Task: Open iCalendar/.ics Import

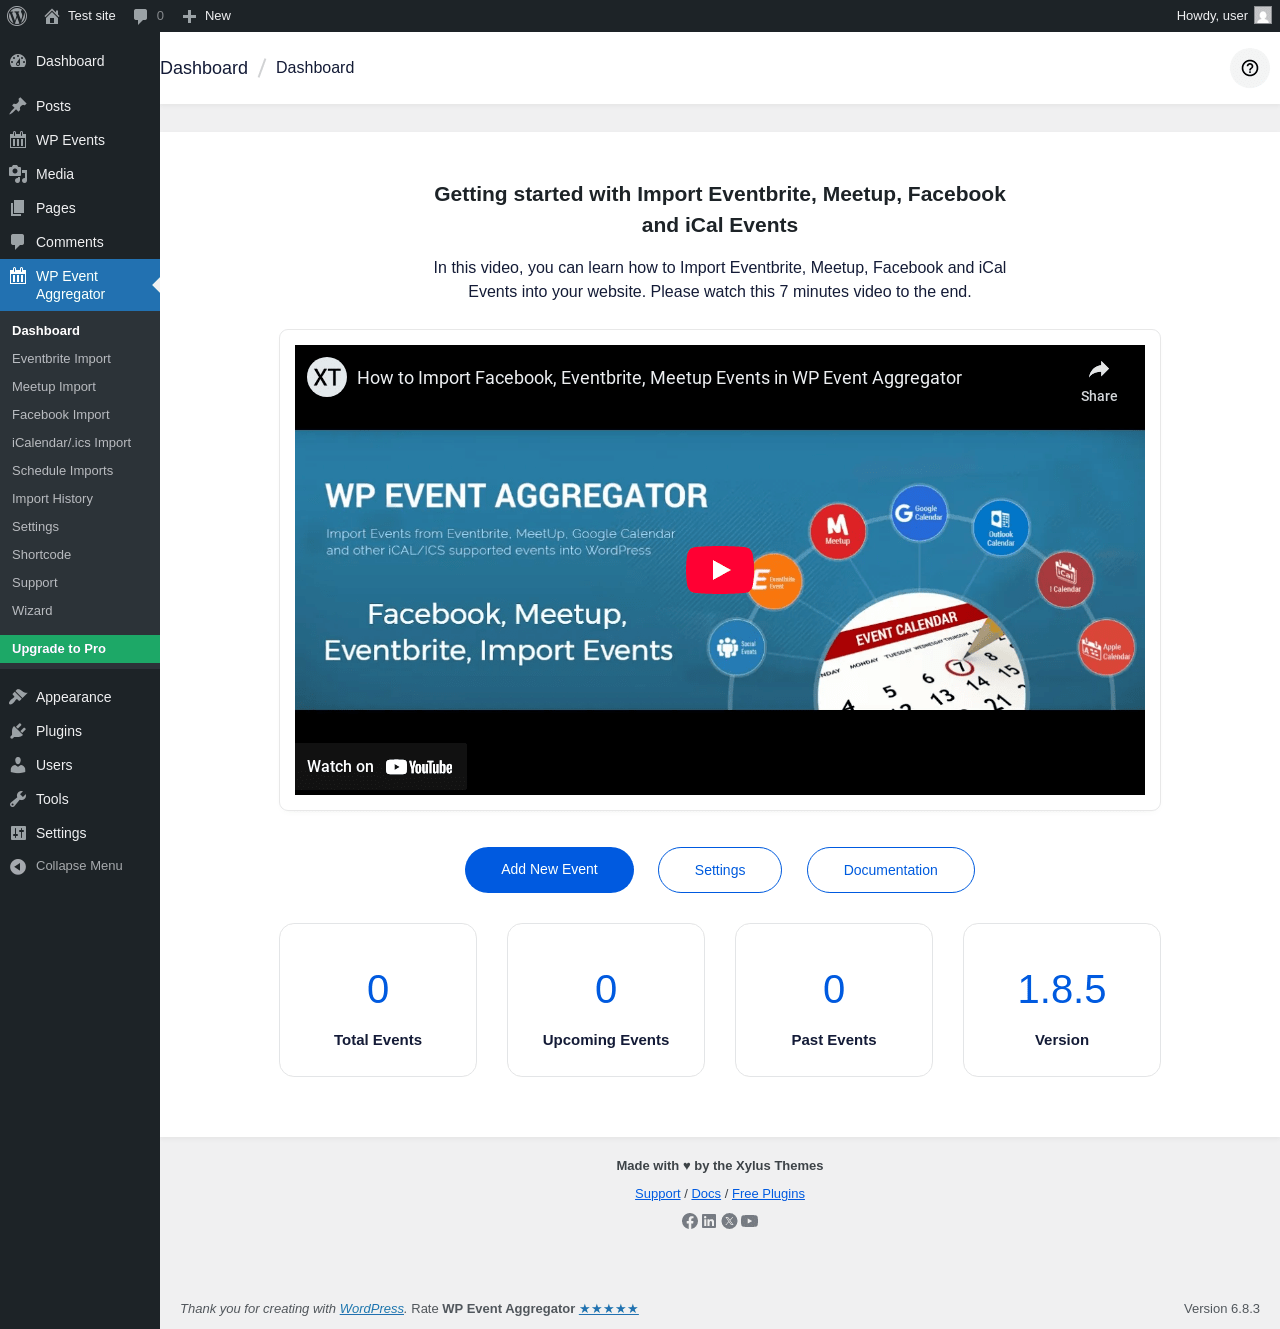Action: [80, 443]
